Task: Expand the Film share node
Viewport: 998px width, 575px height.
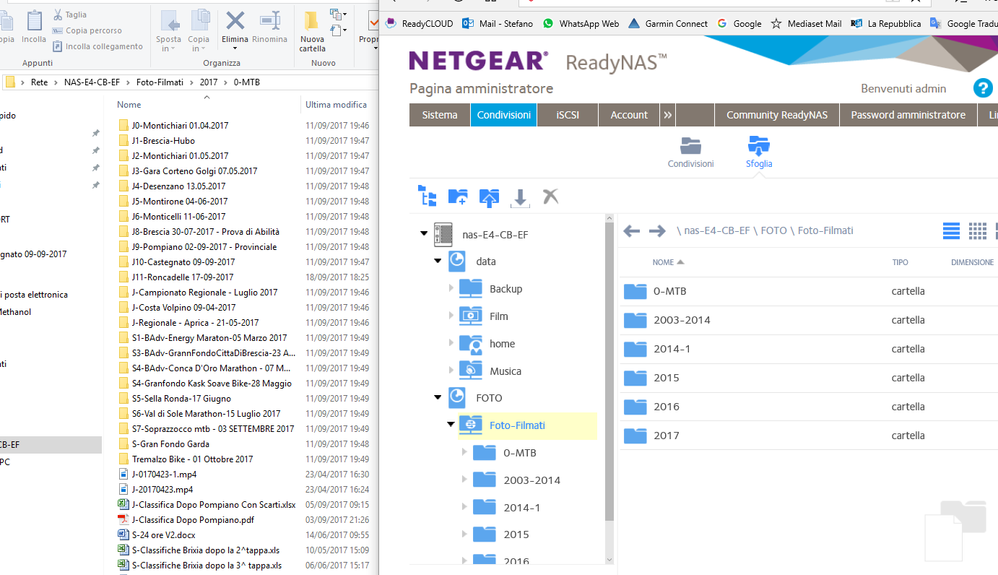Action: (451, 315)
